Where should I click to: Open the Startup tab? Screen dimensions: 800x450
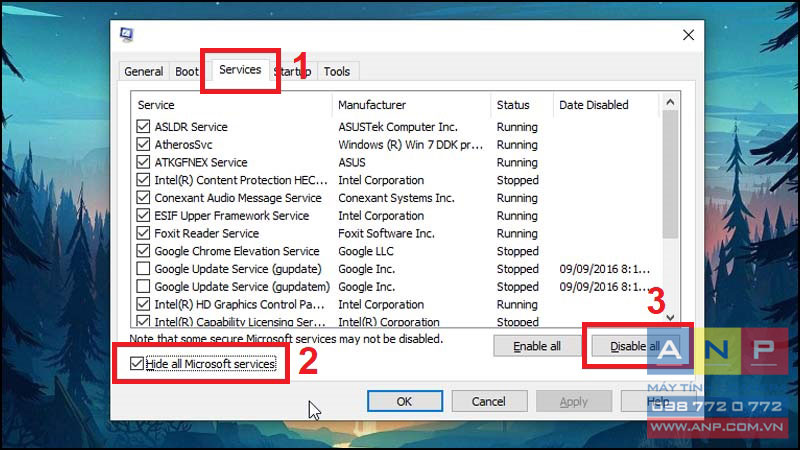click(292, 71)
